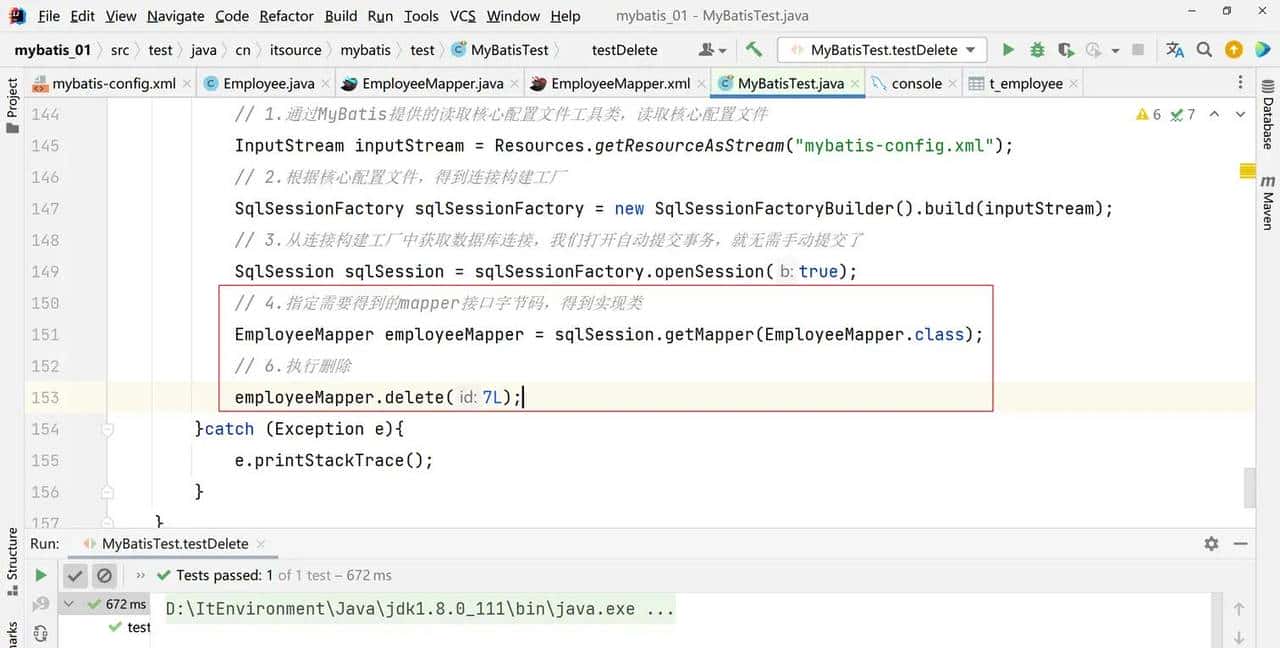Image resolution: width=1280 pixels, height=648 pixels.
Task: Open Search Everywhere magnifier icon
Action: tap(1204, 50)
